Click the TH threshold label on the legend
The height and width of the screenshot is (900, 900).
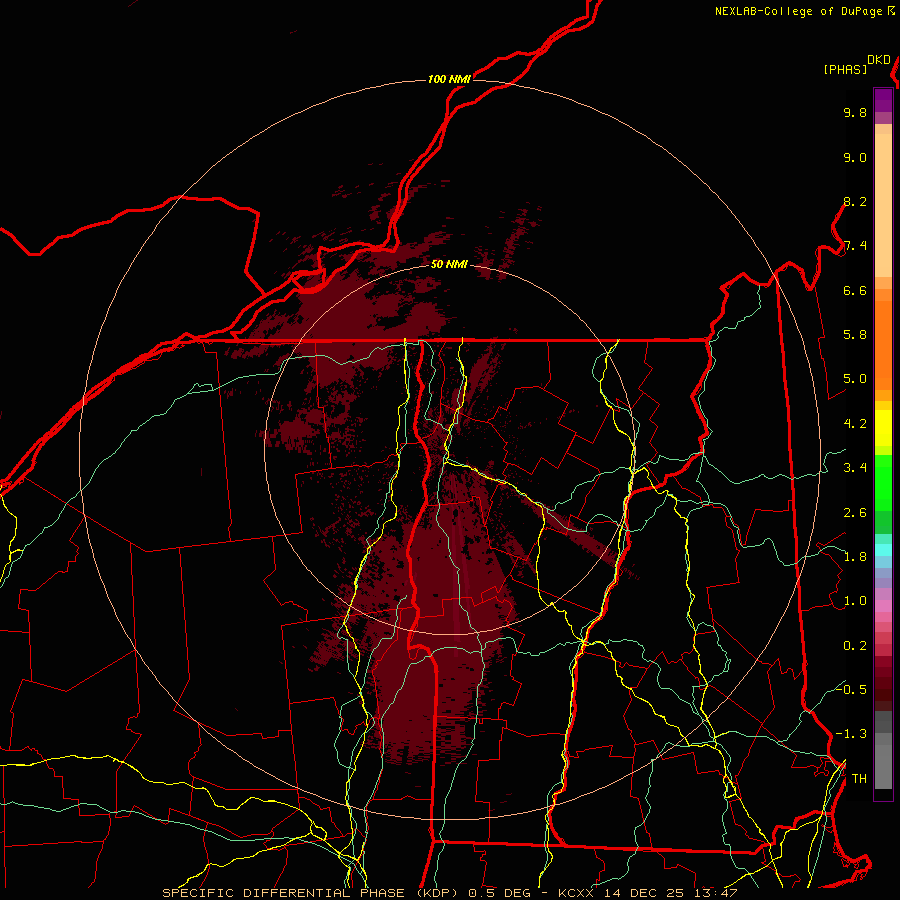[859, 779]
